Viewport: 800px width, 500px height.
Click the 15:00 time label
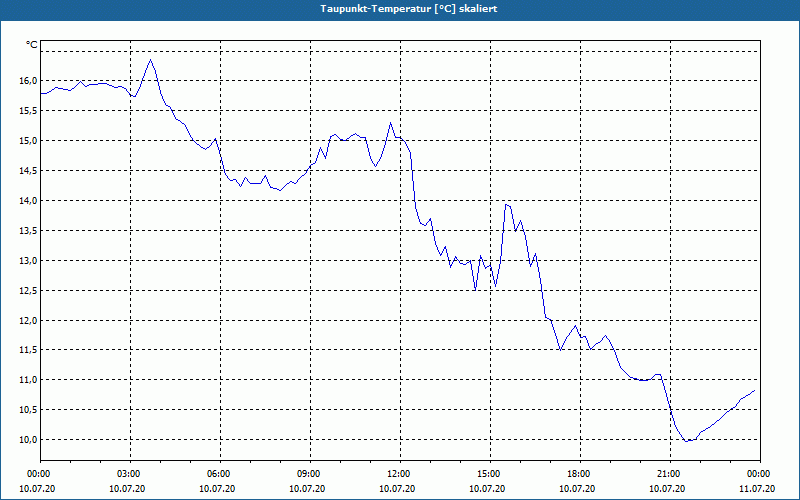pyautogui.click(x=490, y=474)
